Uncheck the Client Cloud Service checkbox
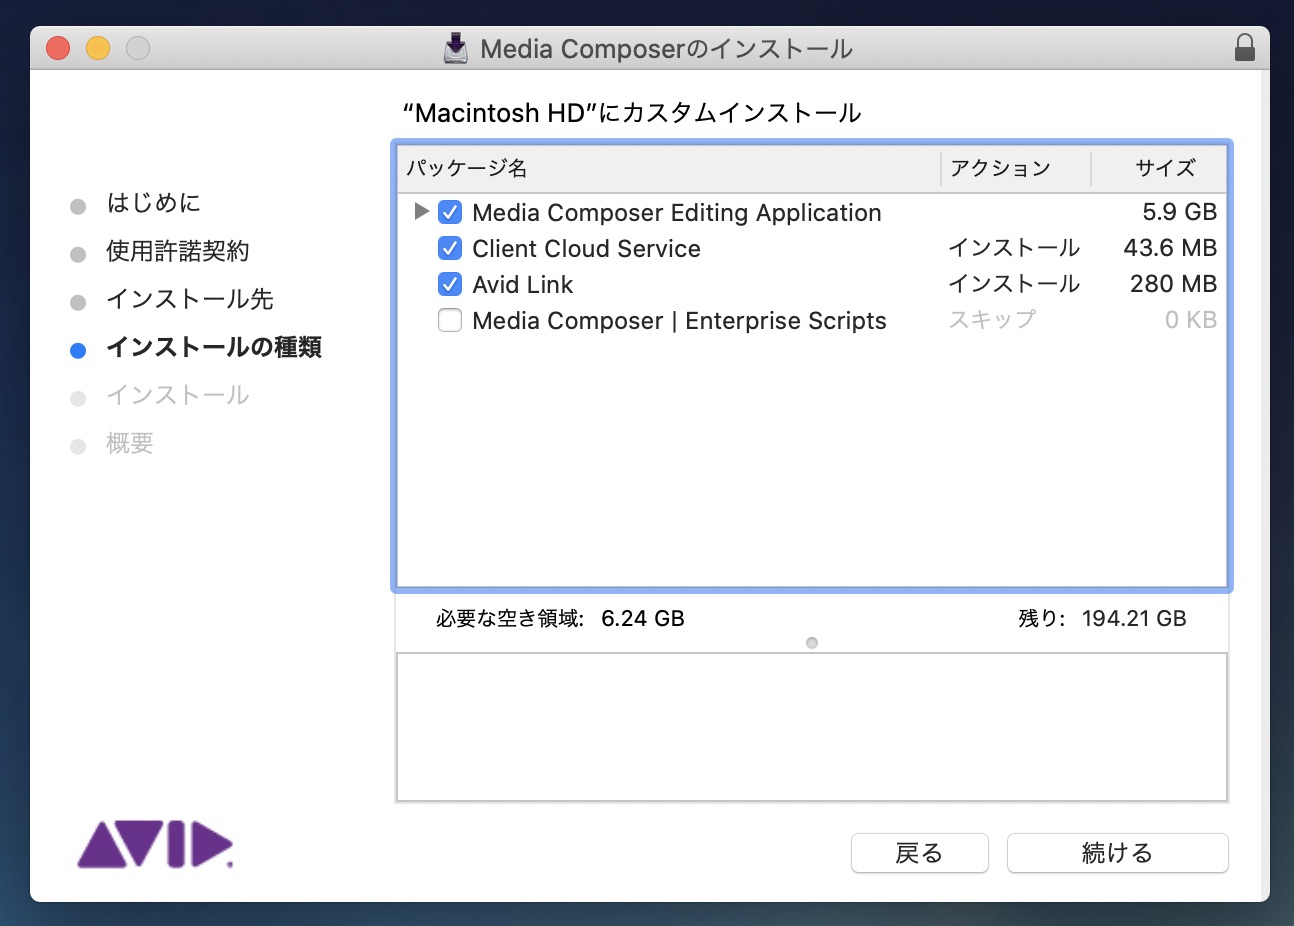 tap(450, 248)
